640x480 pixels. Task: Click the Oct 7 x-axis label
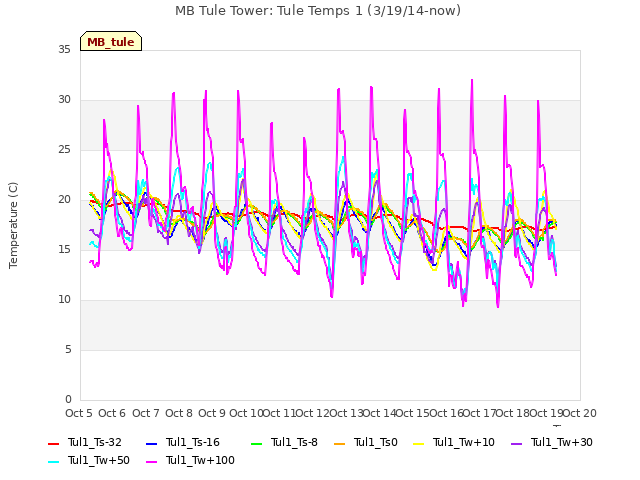tap(145, 413)
